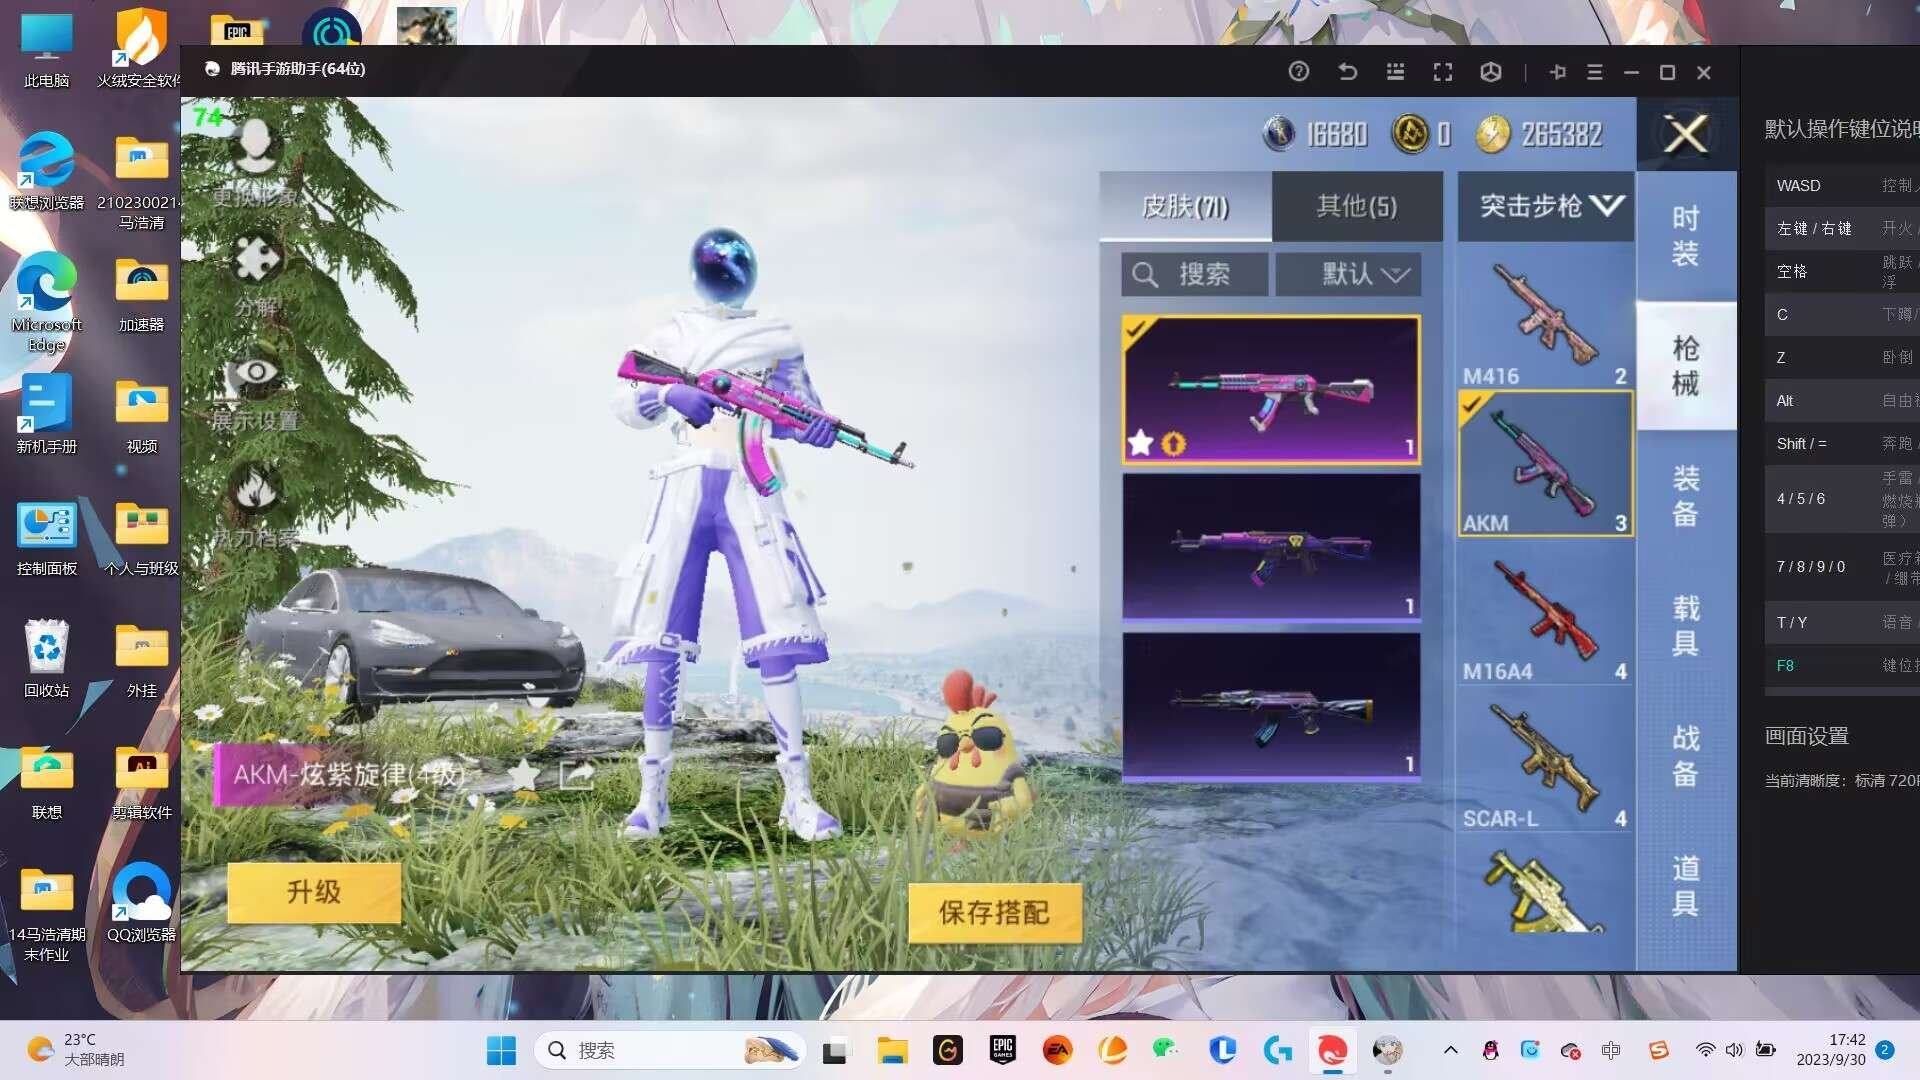The height and width of the screenshot is (1080, 1920).
Task: Open 此电脑 desktop icon
Action: (46, 50)
